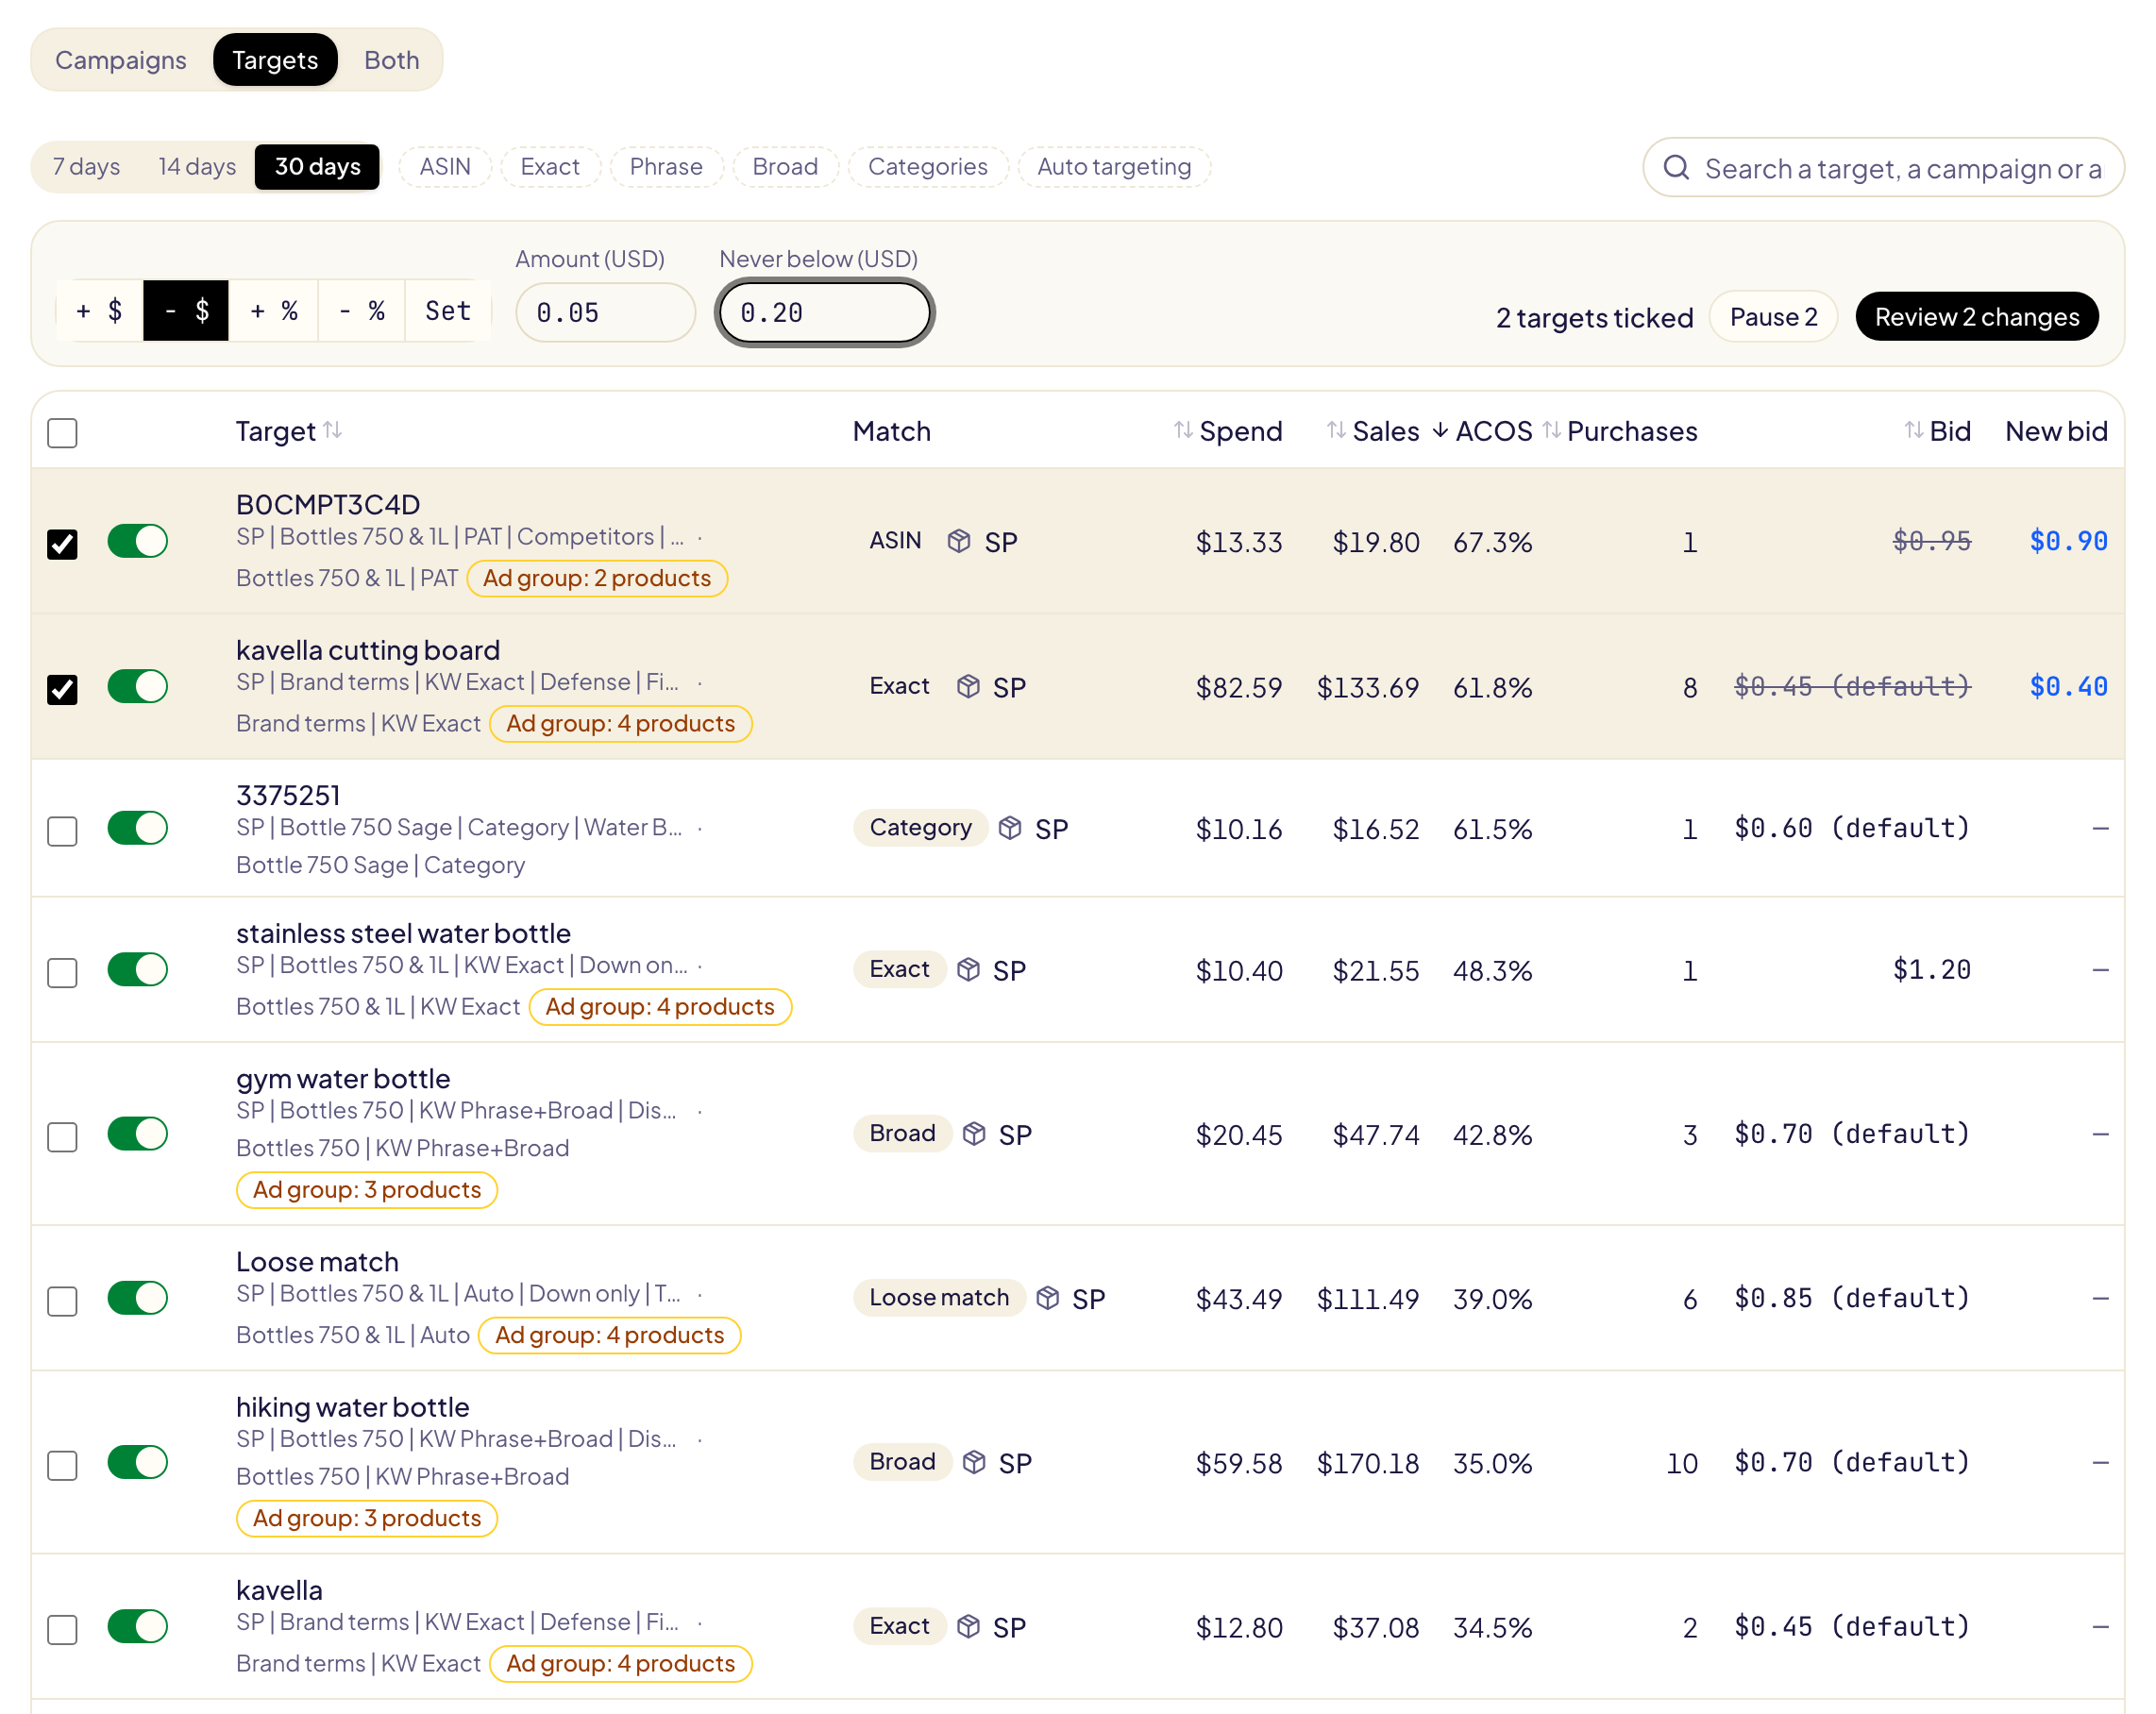Click product cube icon in Loose match row
Image resolution: width=2156 pixels, height=1714 pixels.
click(x=1047, y=1298)
